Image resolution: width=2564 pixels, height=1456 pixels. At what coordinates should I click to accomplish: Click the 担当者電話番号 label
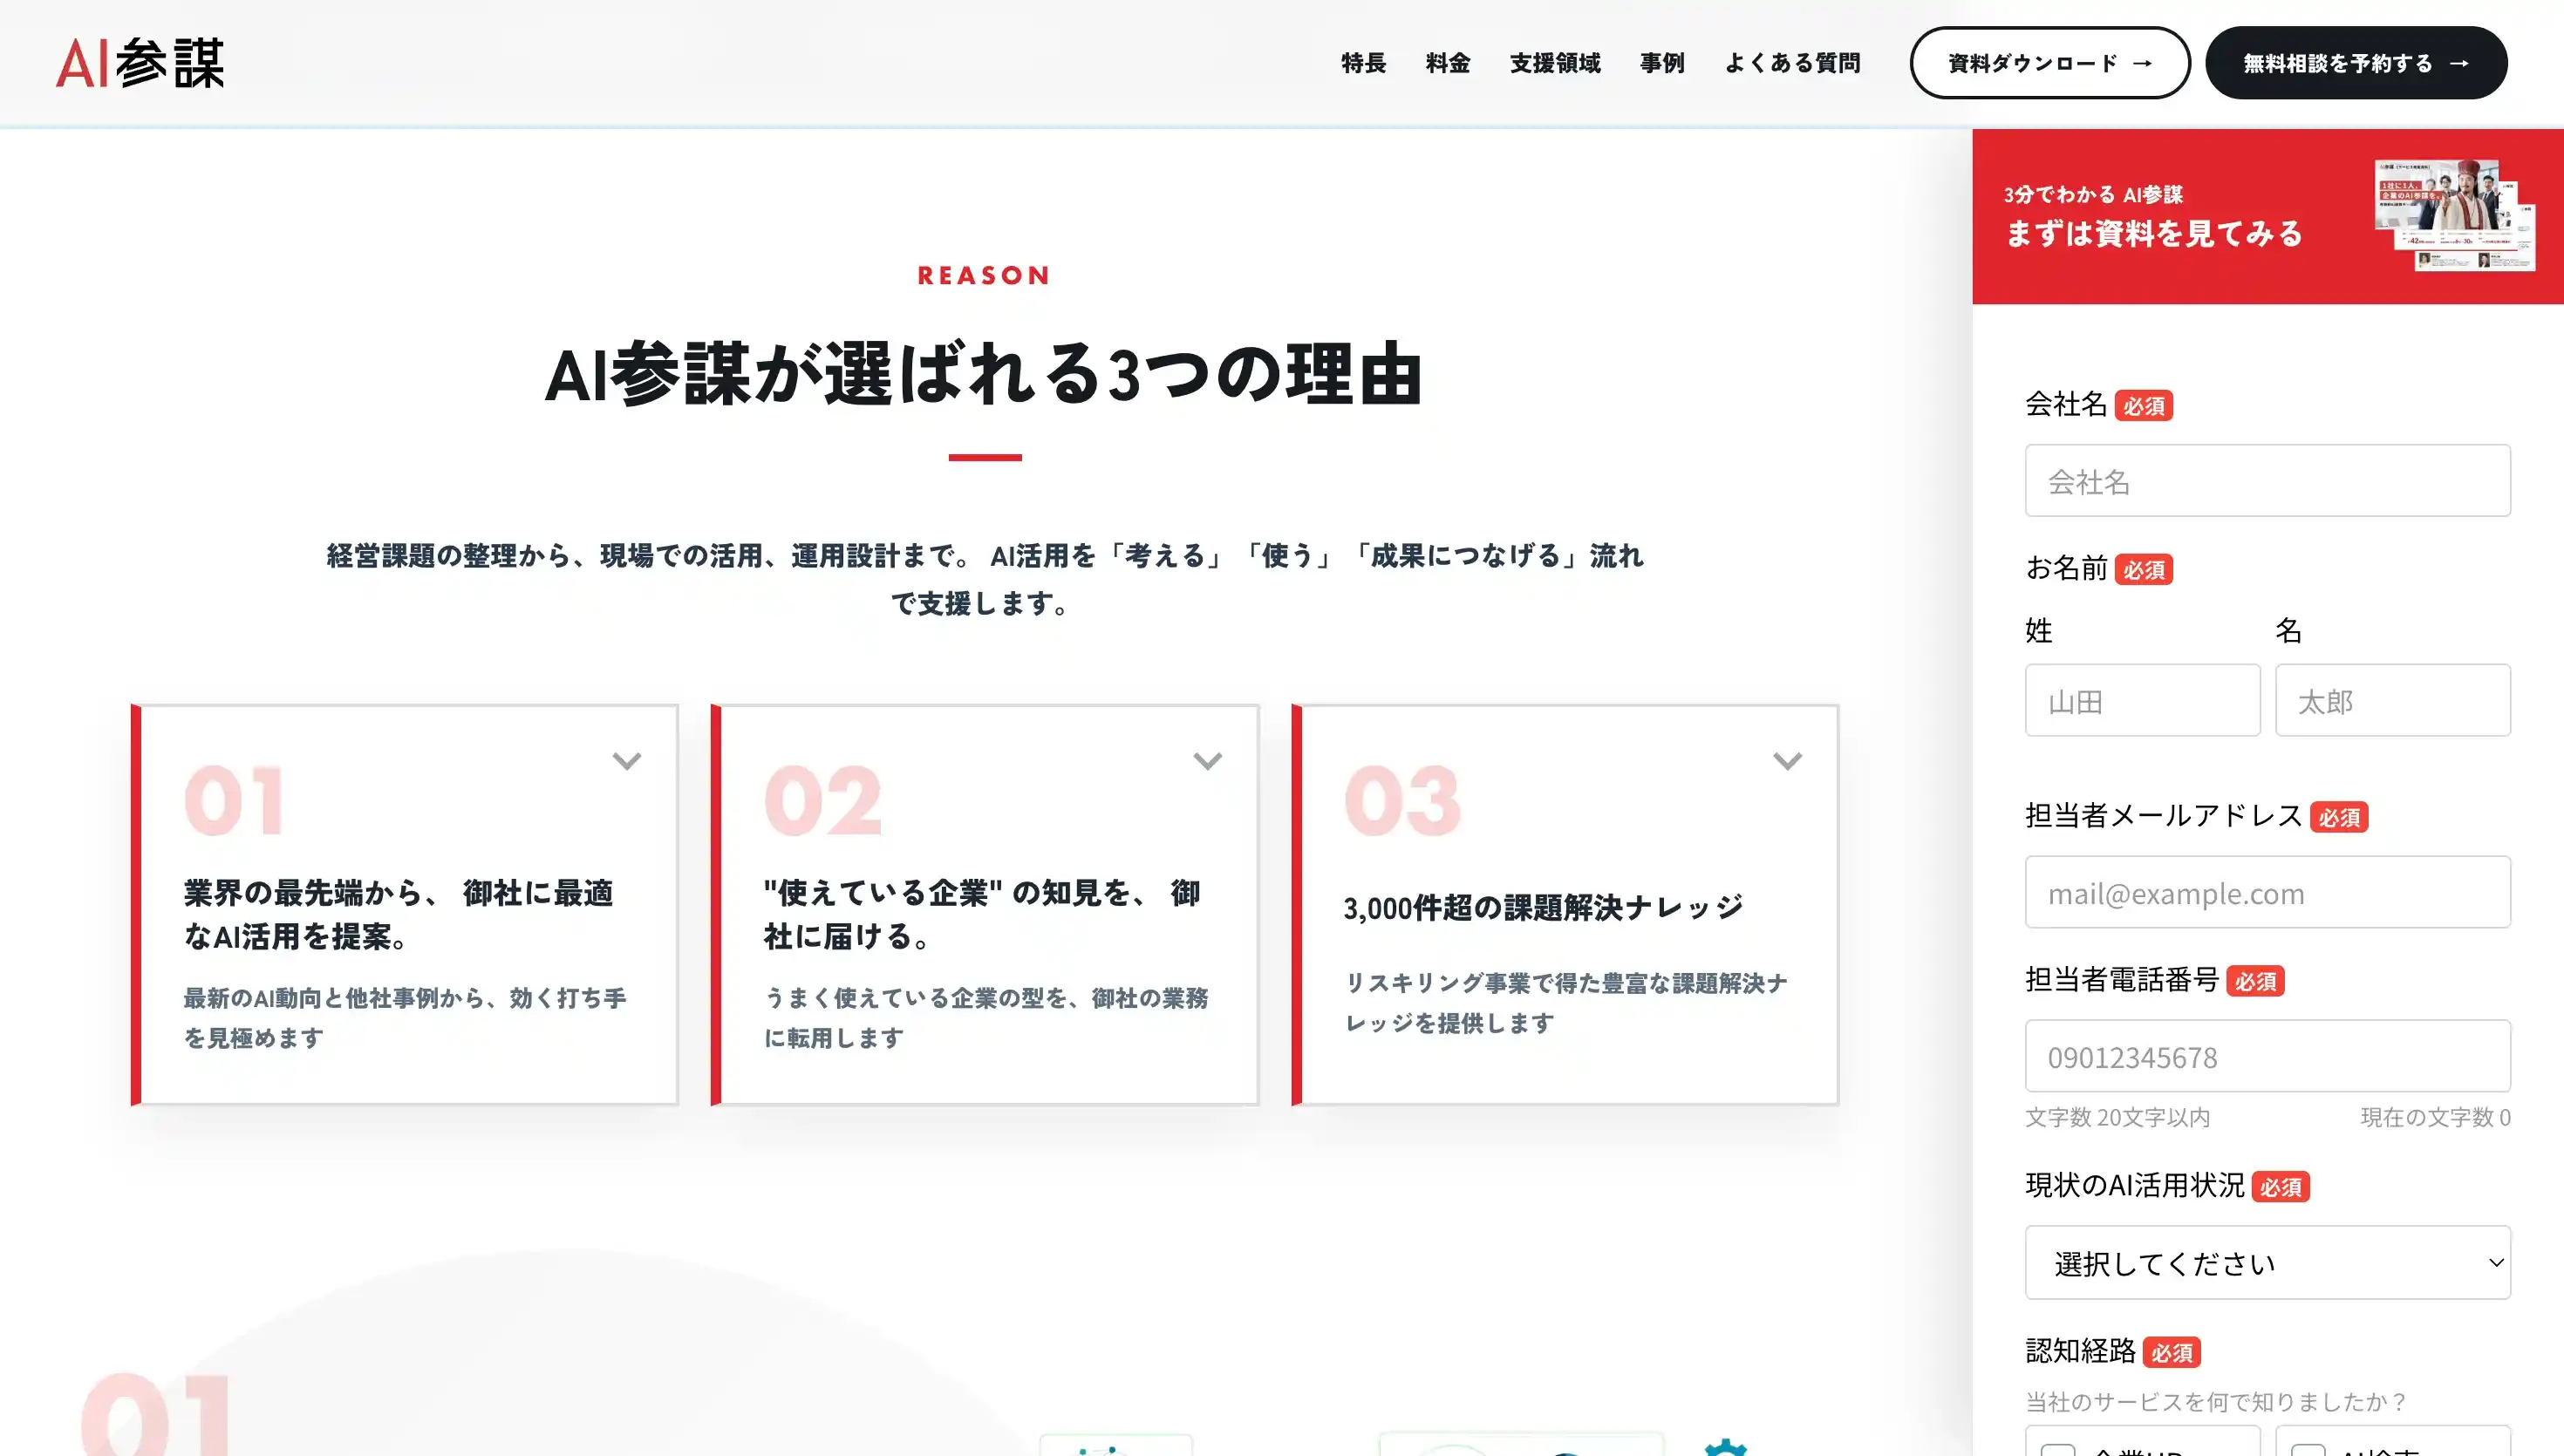[x=2122, y=980]
